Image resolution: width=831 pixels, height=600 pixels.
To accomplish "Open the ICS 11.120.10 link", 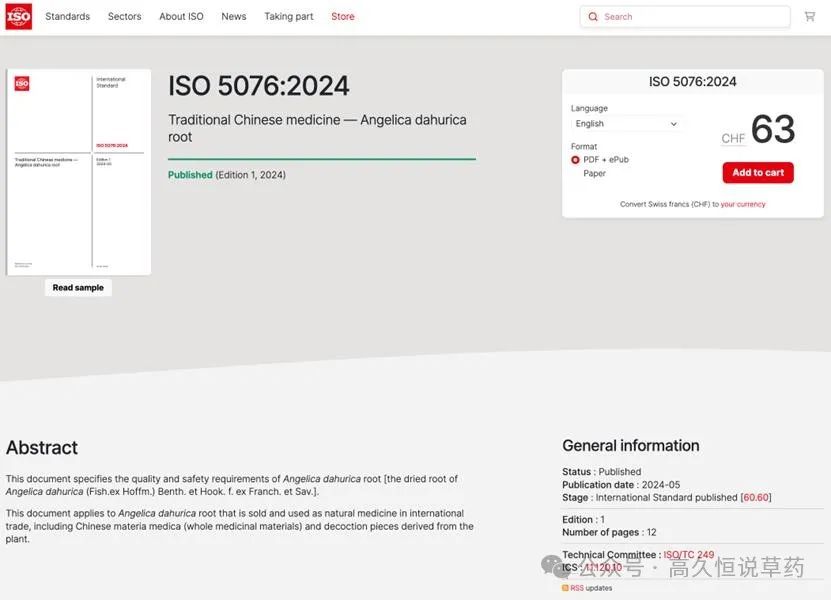I will (603, 568).
